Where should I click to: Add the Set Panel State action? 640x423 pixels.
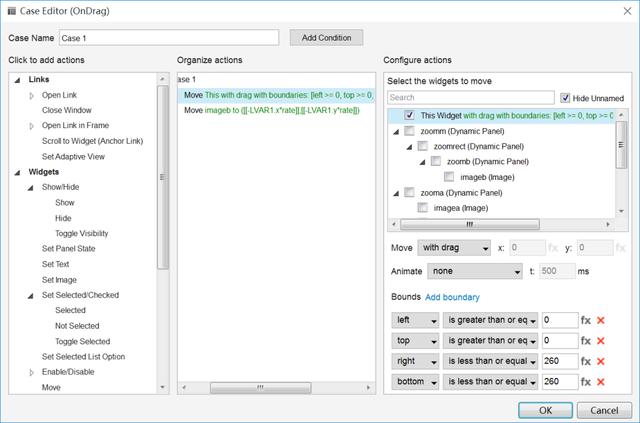pyautogui.click(x=69, y=249)
